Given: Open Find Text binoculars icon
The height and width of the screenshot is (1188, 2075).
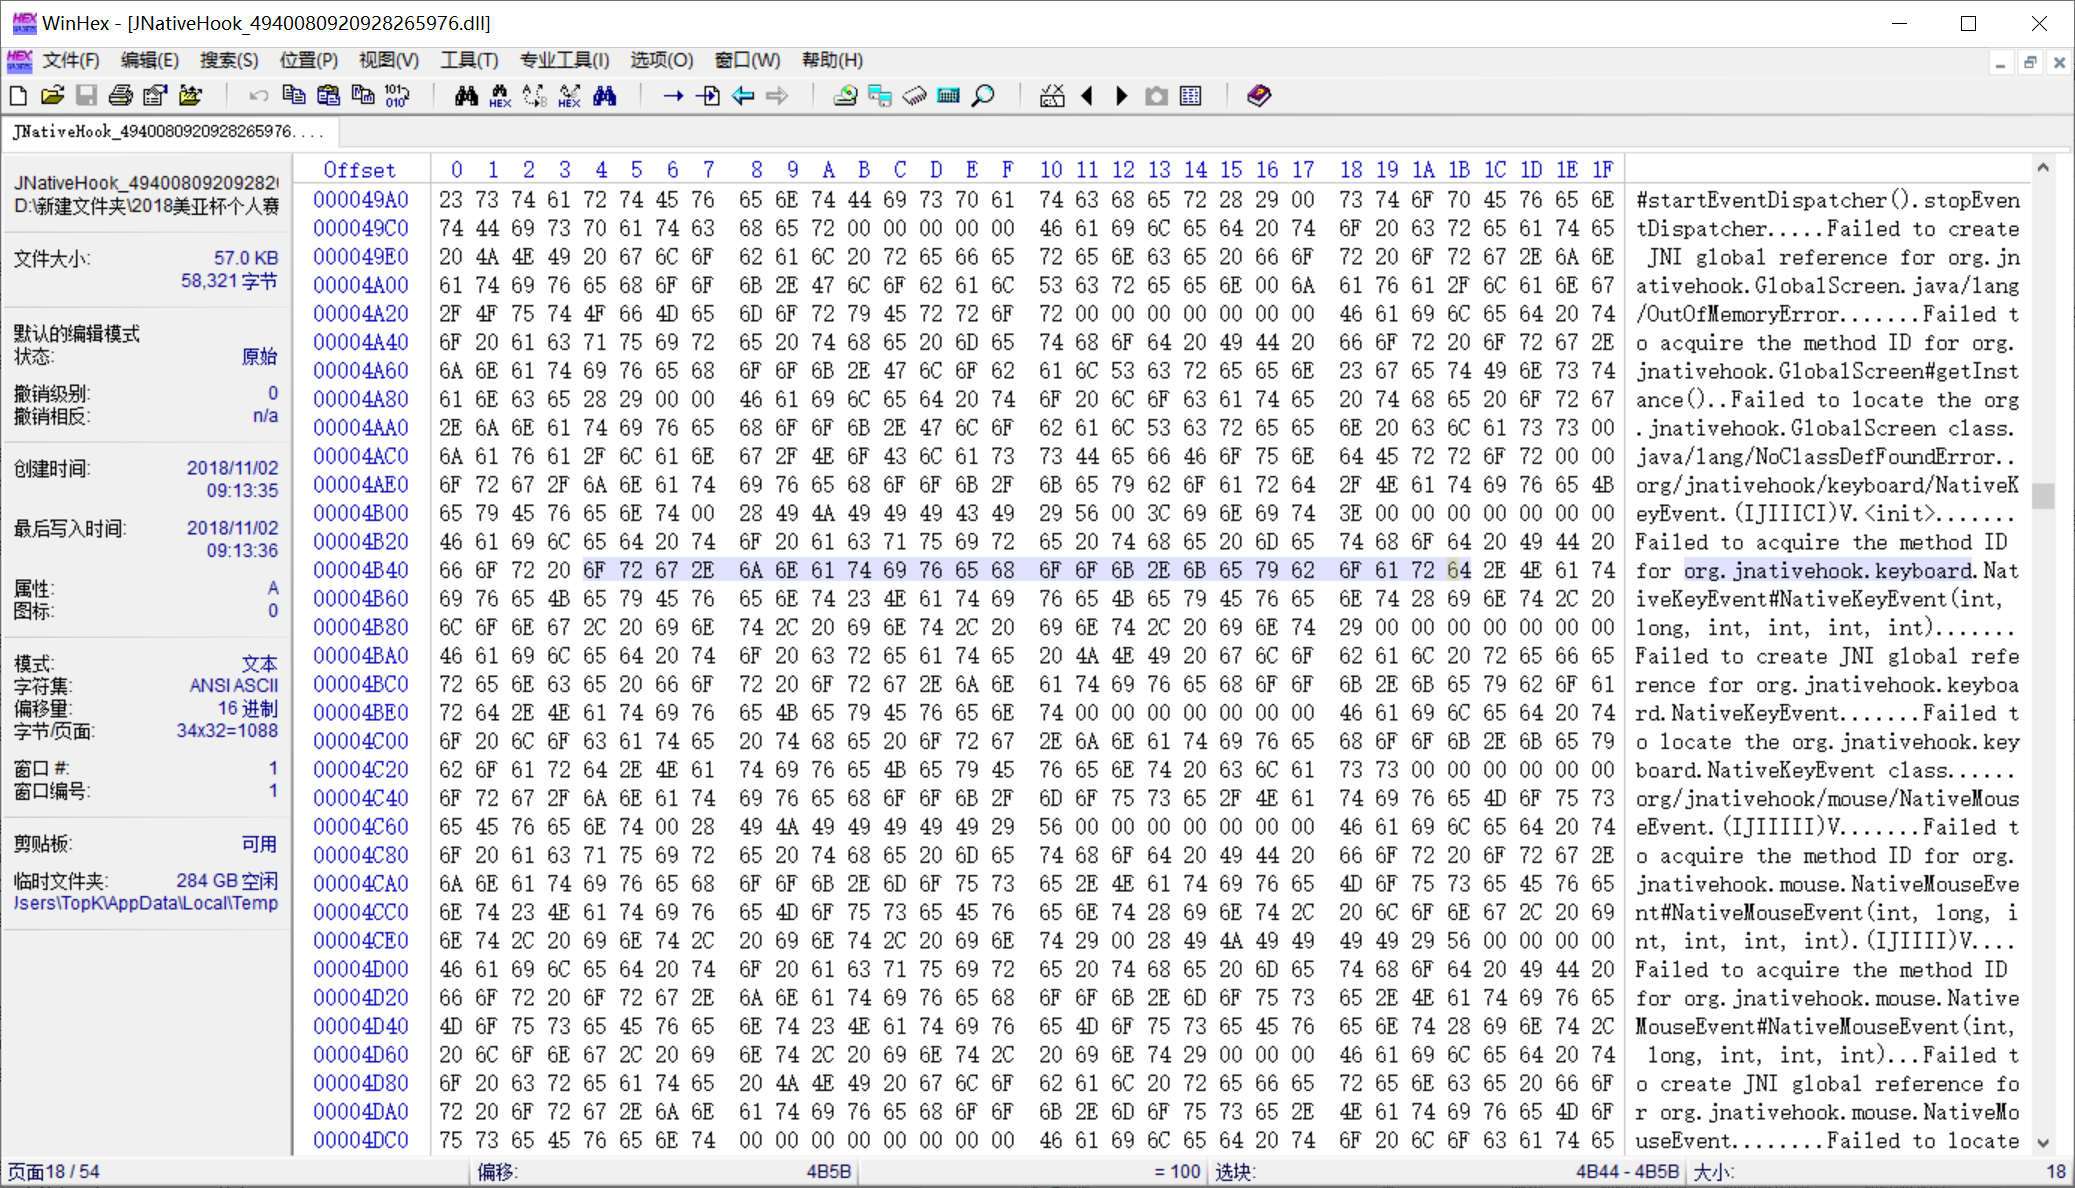Looking at the screenshot, I should [x=466, y=96].
